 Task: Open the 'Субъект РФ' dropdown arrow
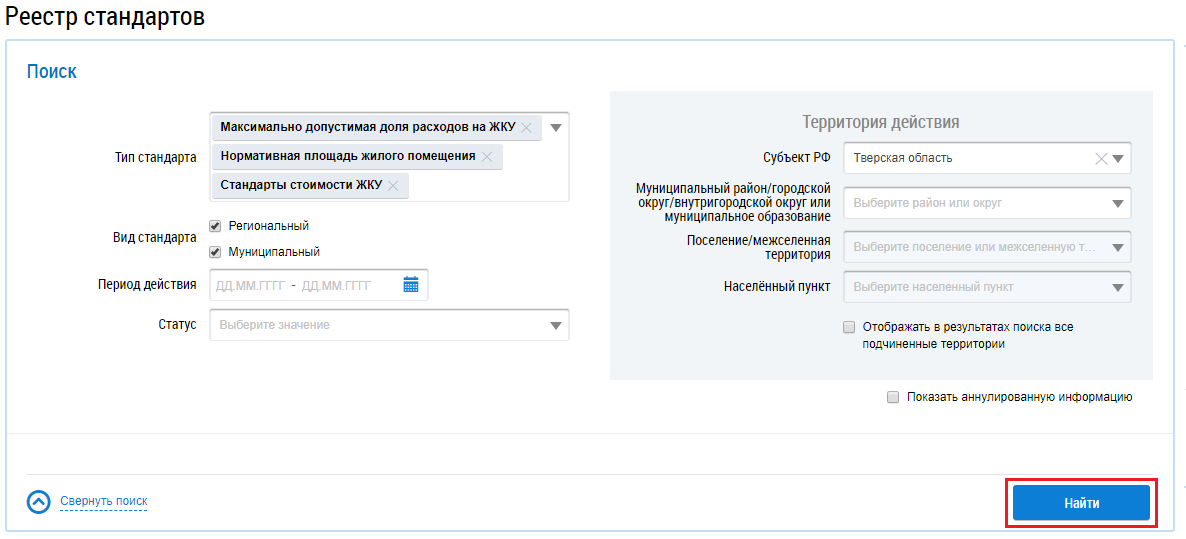1119,158
